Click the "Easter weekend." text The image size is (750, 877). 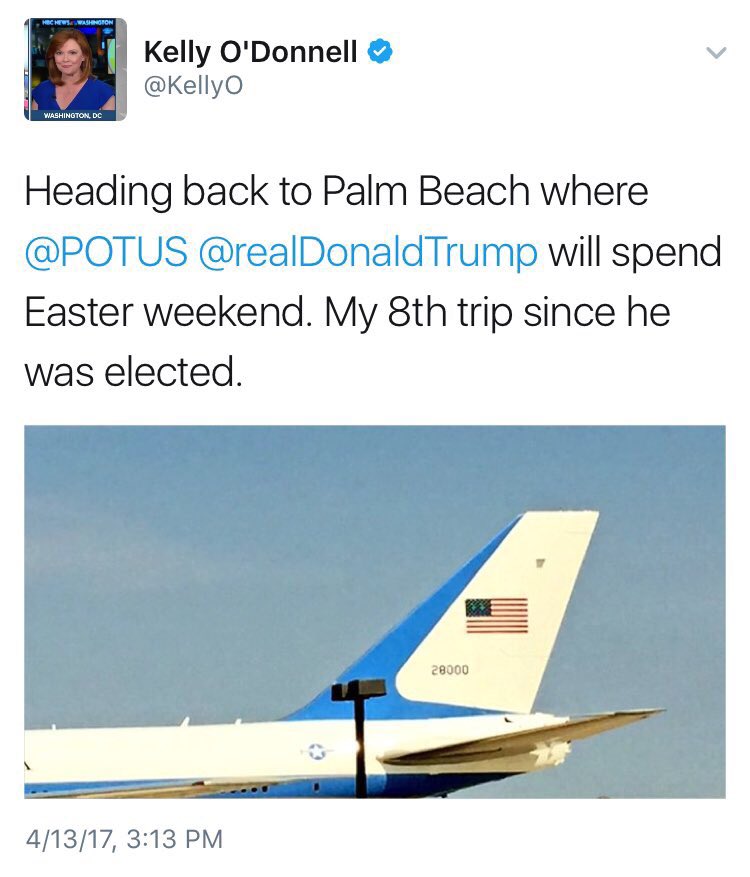click(168, 312)
